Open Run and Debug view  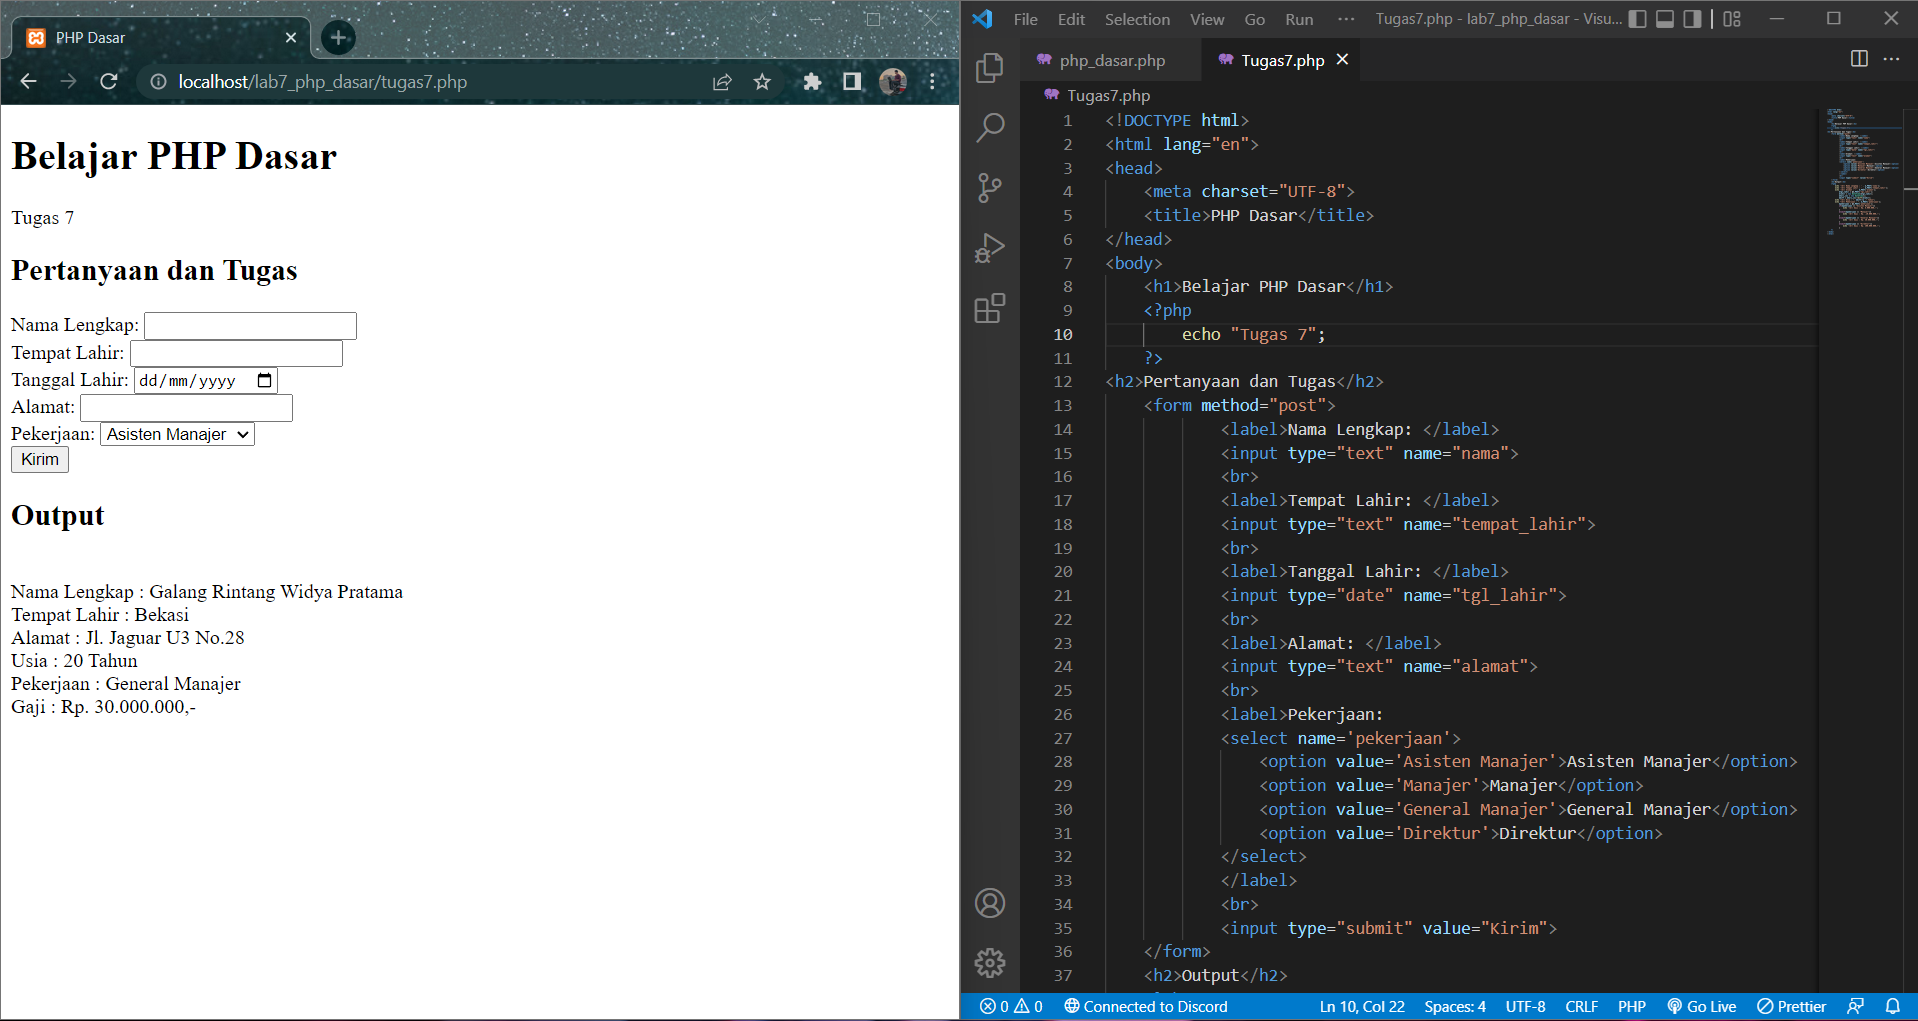click(x=989, y=248)
